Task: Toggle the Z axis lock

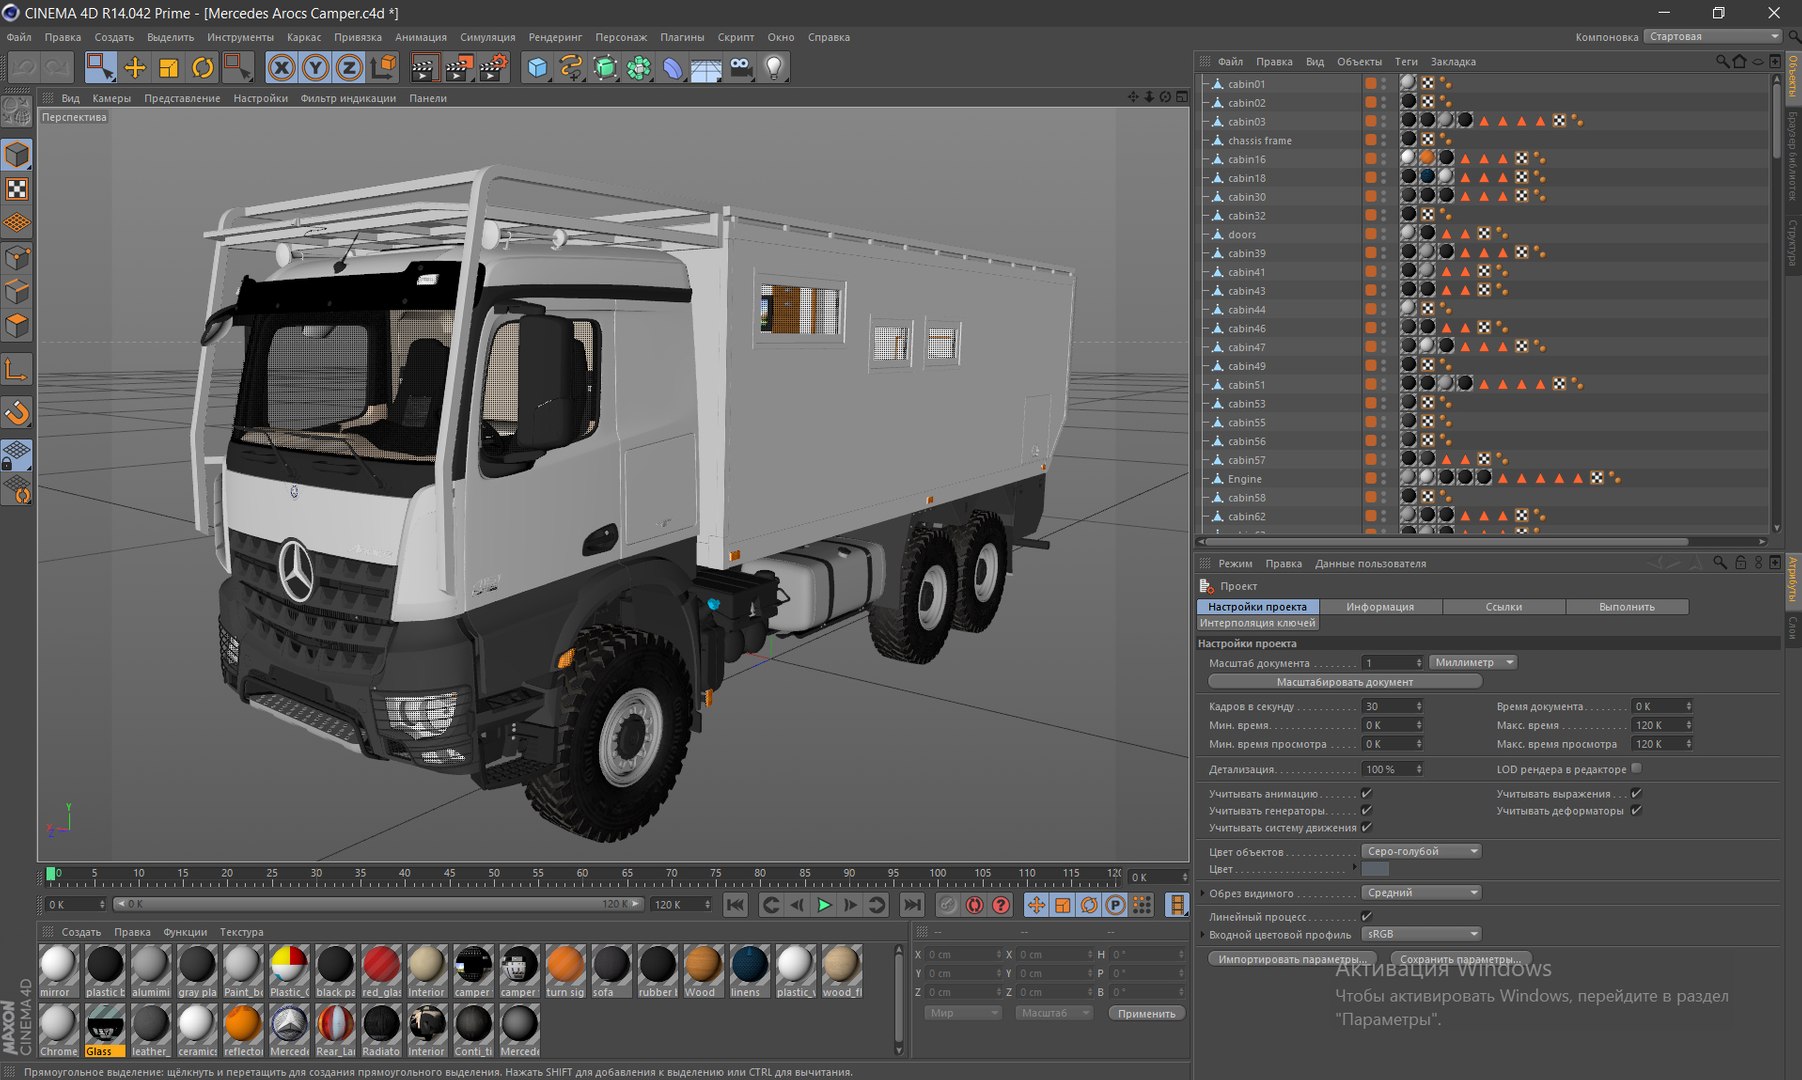Action: coord(349,67)
